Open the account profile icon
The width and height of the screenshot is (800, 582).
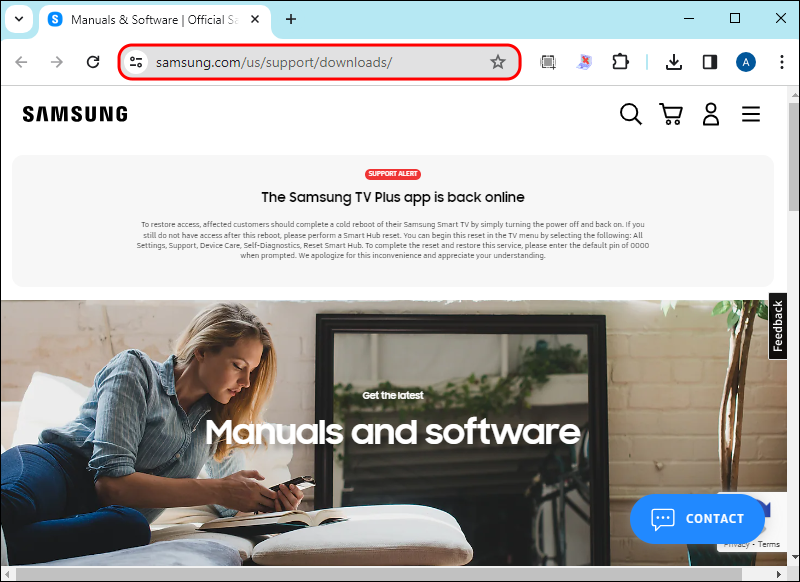tap(711, 114)
